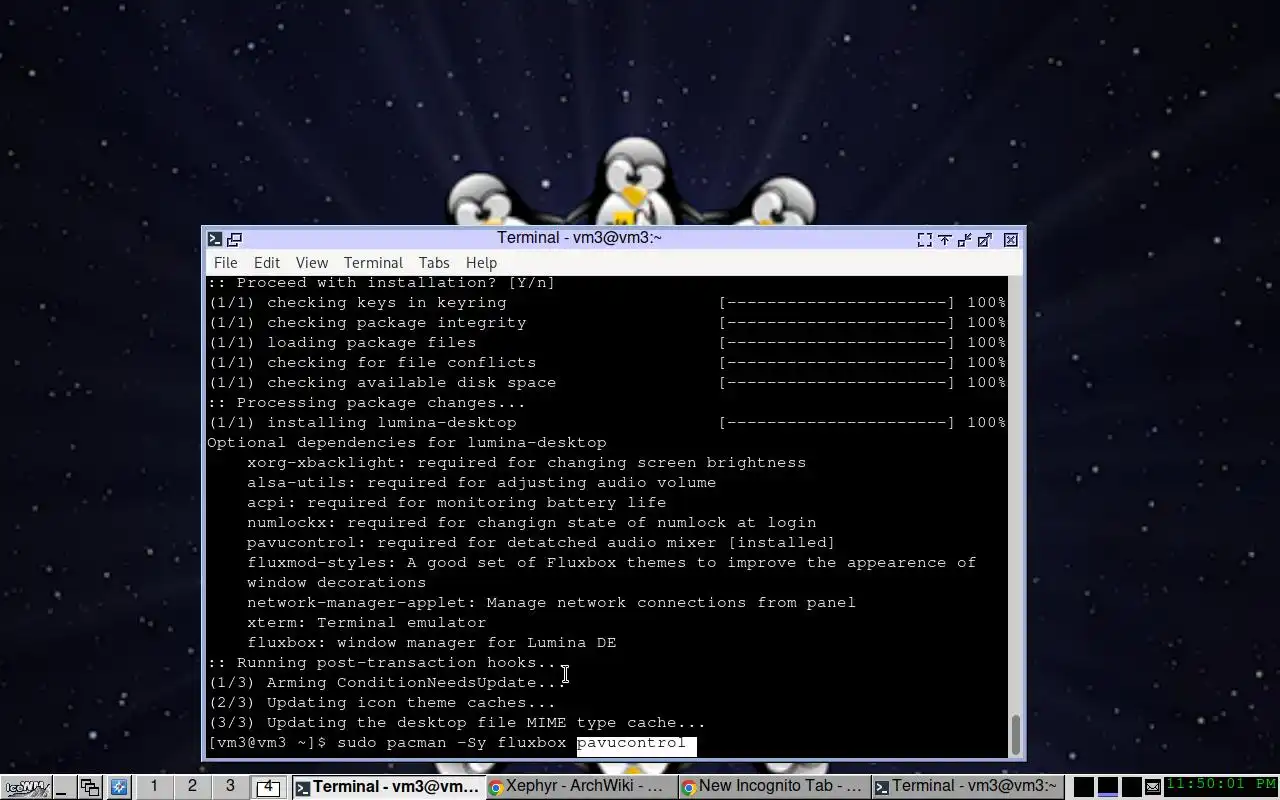The height and width of the screenshot is (800, 1280).
Task: Click the window depth icon in titlebar
Action: click(x=235, y=239)
